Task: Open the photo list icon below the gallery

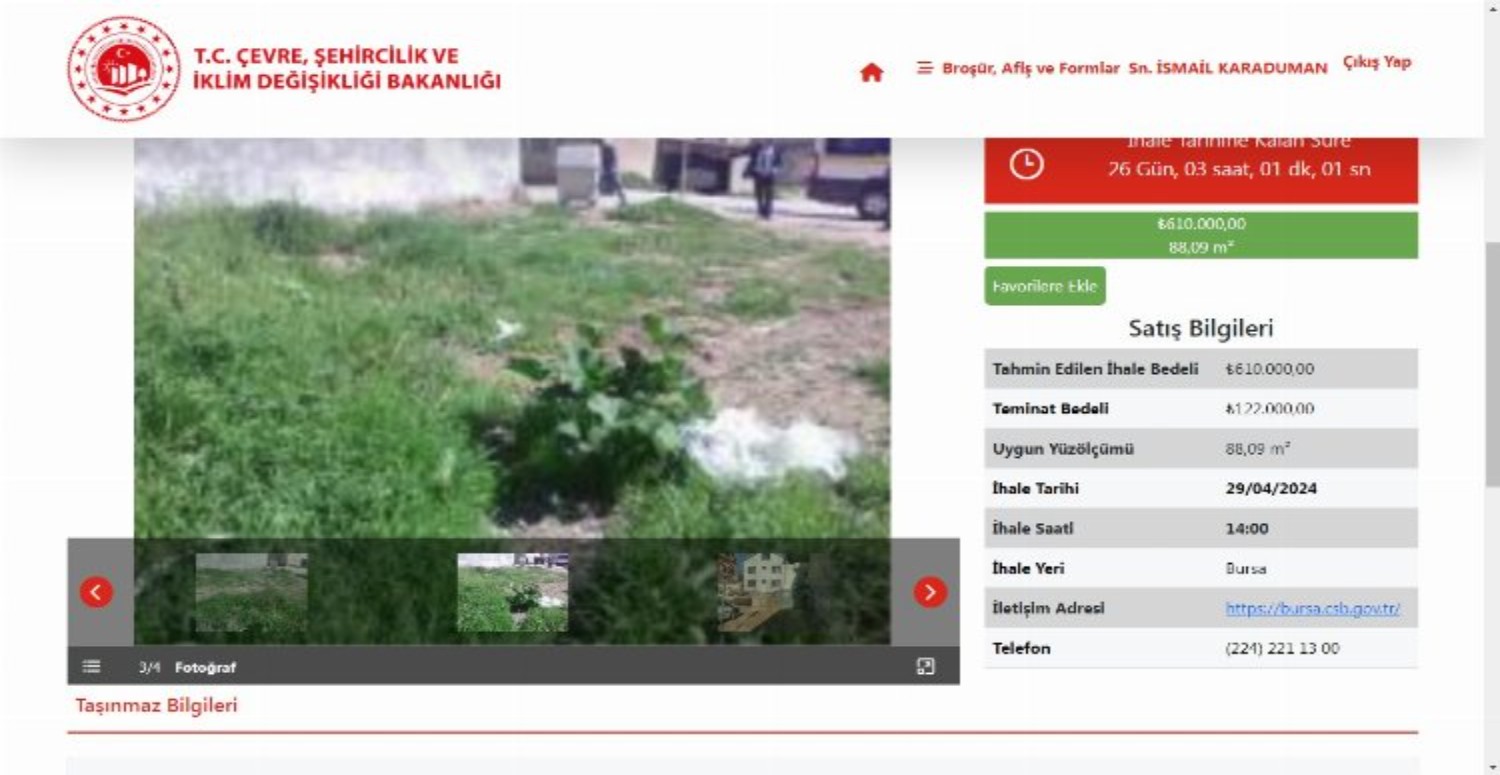Action: click(x=92, y=665)
